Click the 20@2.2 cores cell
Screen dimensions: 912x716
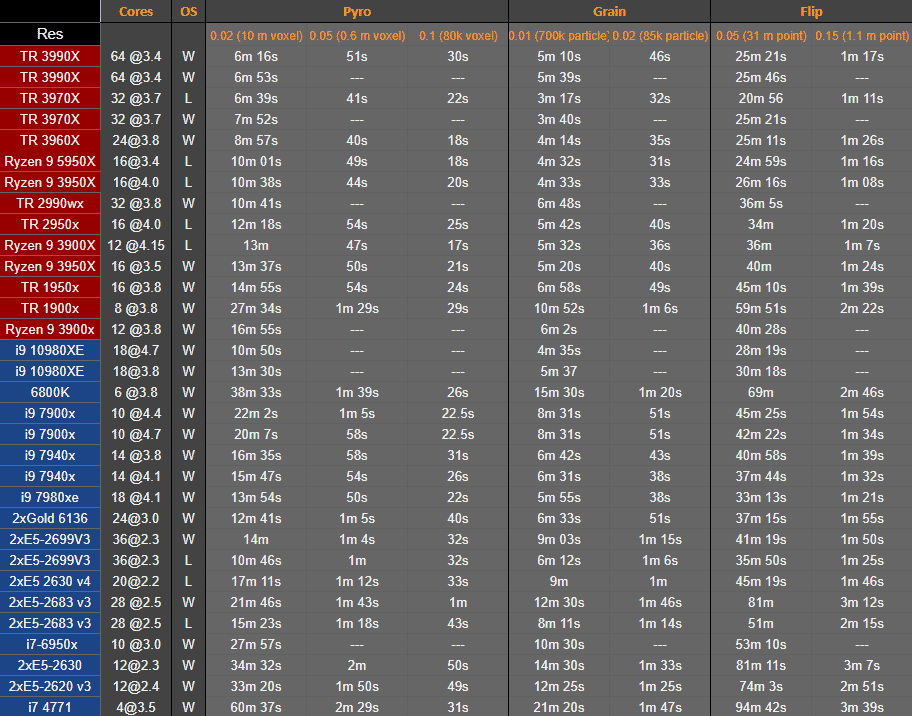tap(136, 581)
